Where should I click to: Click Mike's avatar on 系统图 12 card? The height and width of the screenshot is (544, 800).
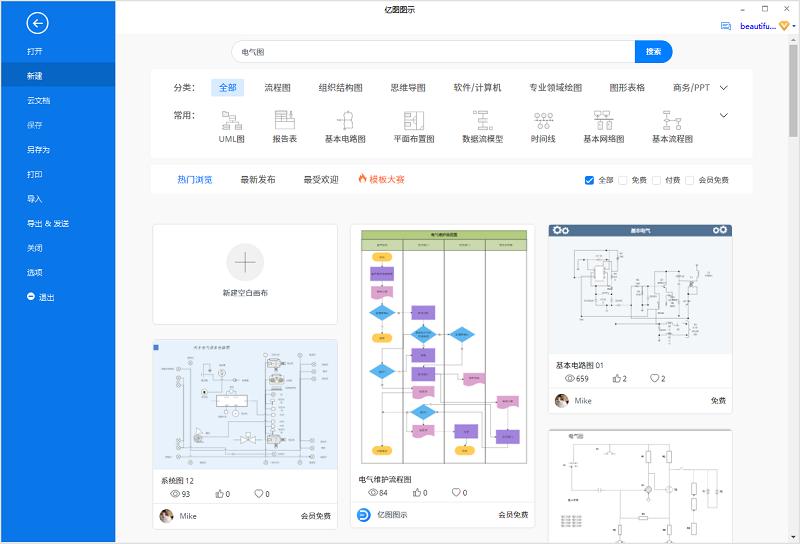pos(166,516)
